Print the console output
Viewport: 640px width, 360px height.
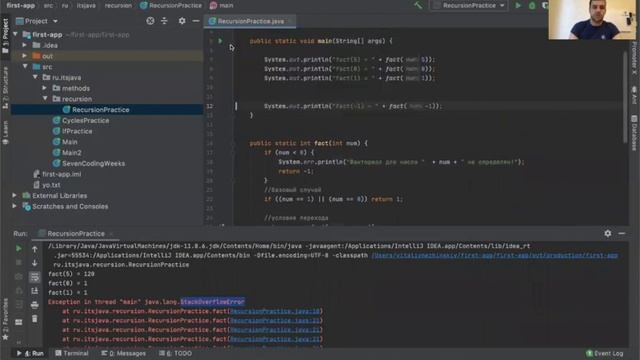[35, 304]
